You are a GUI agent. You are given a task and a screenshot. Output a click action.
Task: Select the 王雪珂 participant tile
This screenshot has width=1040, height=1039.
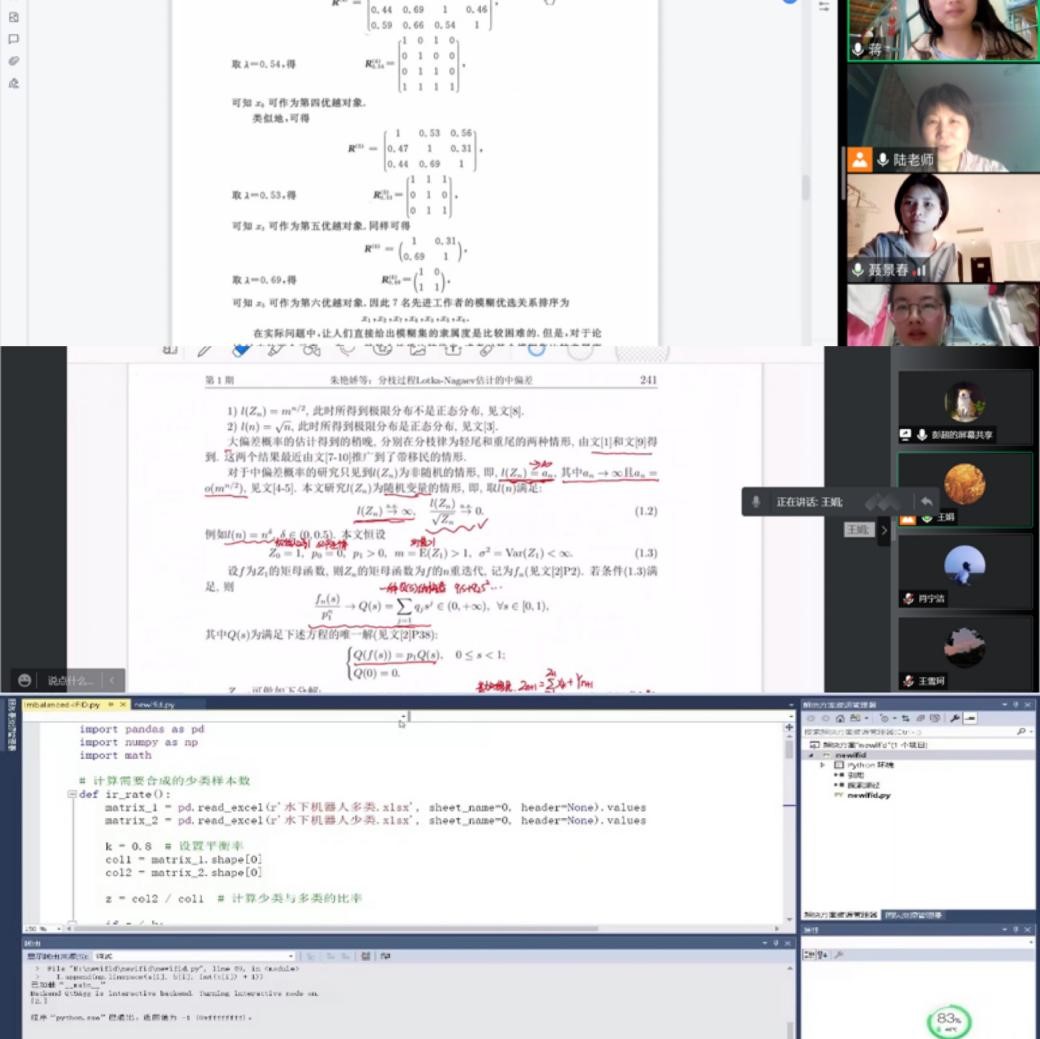coord(964,654)
